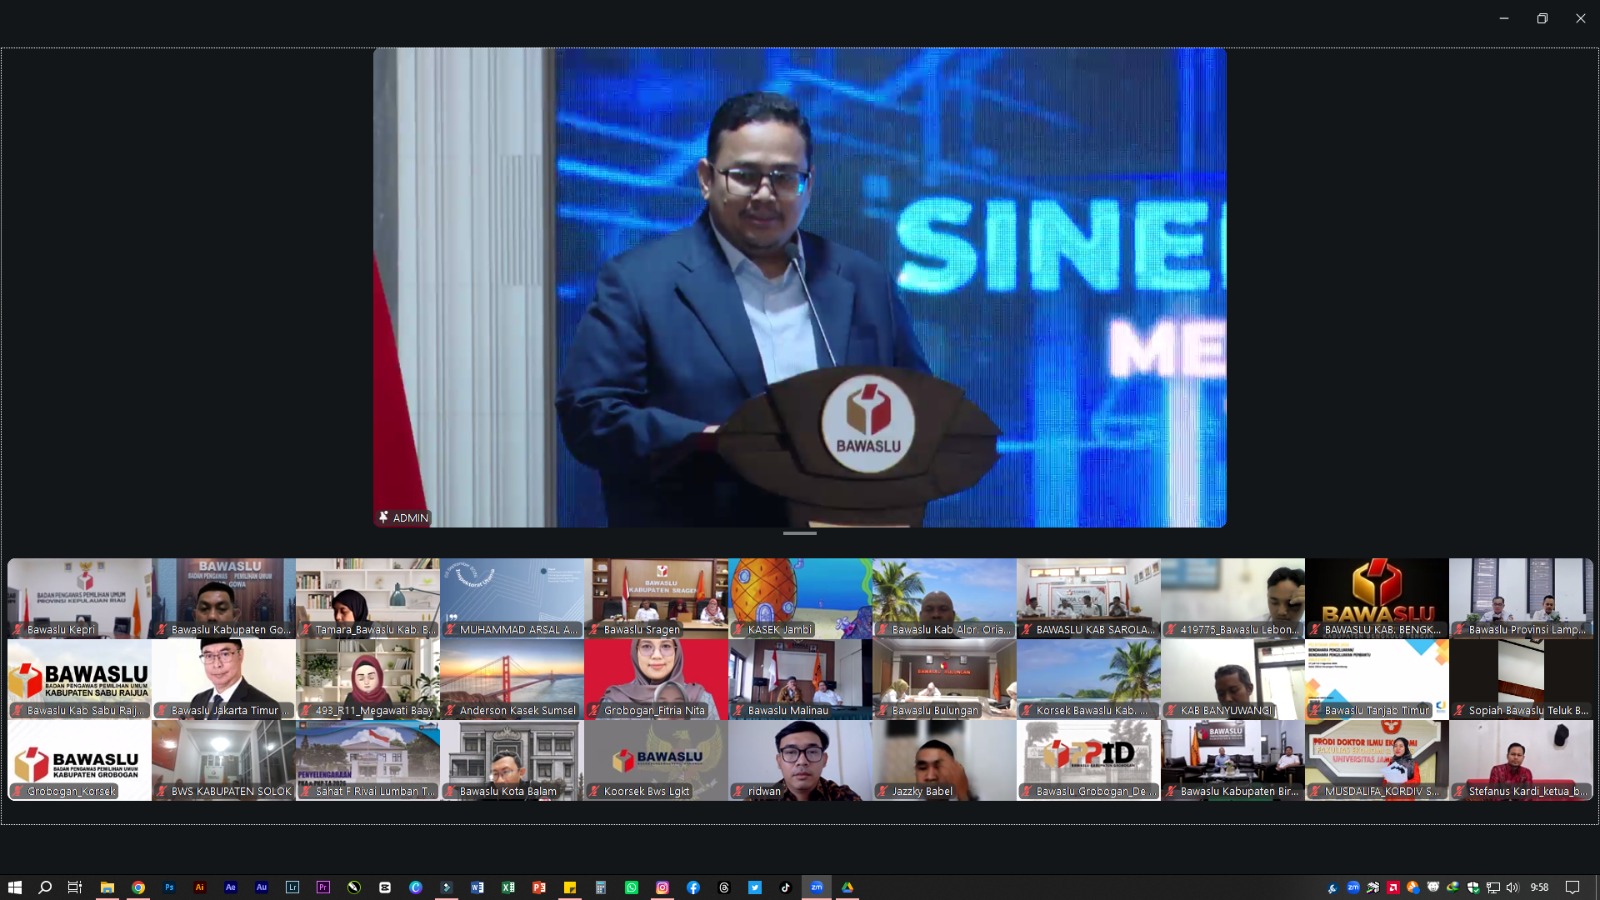This screenshot has height=900, width=1600.
Task: Open TikTok from the taskbar
Action: [x=785, y=887]
